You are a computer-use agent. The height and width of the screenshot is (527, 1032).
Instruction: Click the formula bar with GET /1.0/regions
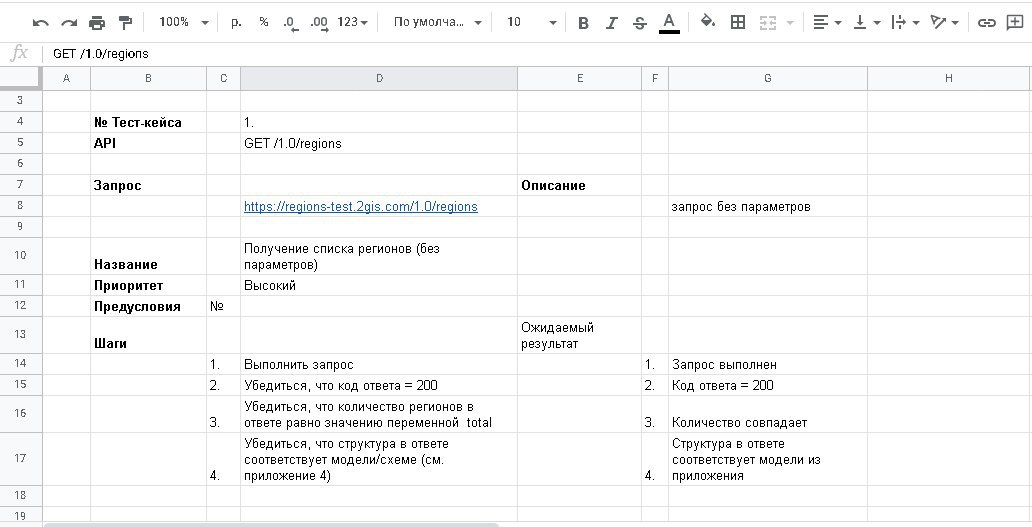click(x=536, y=54)
